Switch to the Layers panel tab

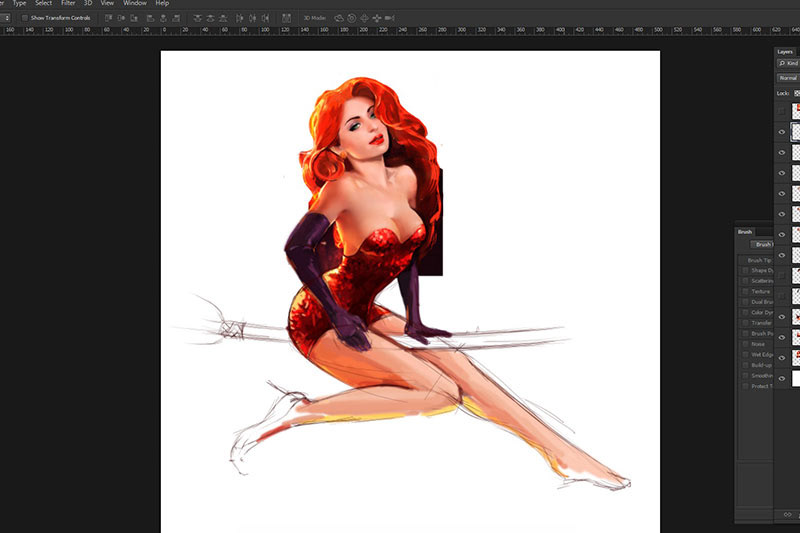tap(785, 52)
